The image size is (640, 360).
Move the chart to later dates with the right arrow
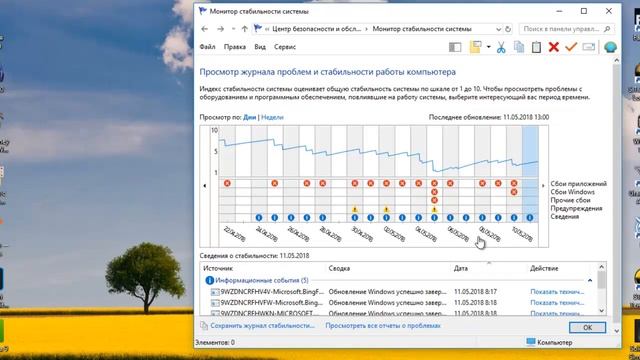[x=543, y=186]
